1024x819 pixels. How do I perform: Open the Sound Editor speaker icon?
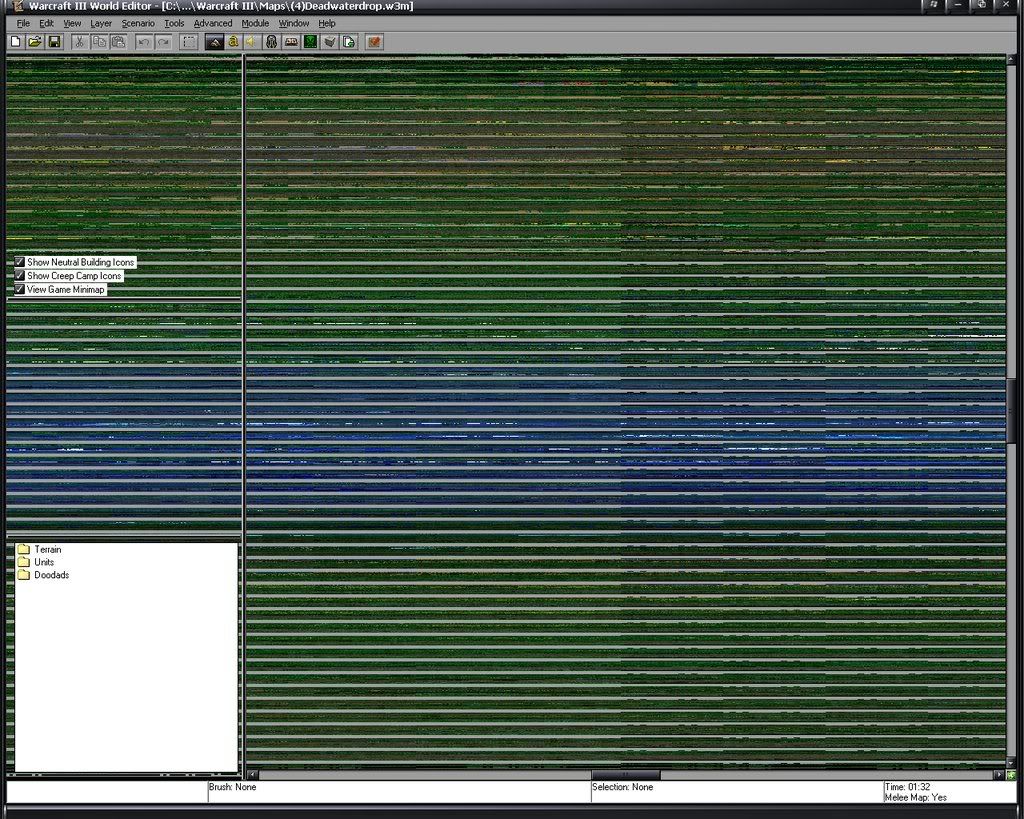coord(252,42)
